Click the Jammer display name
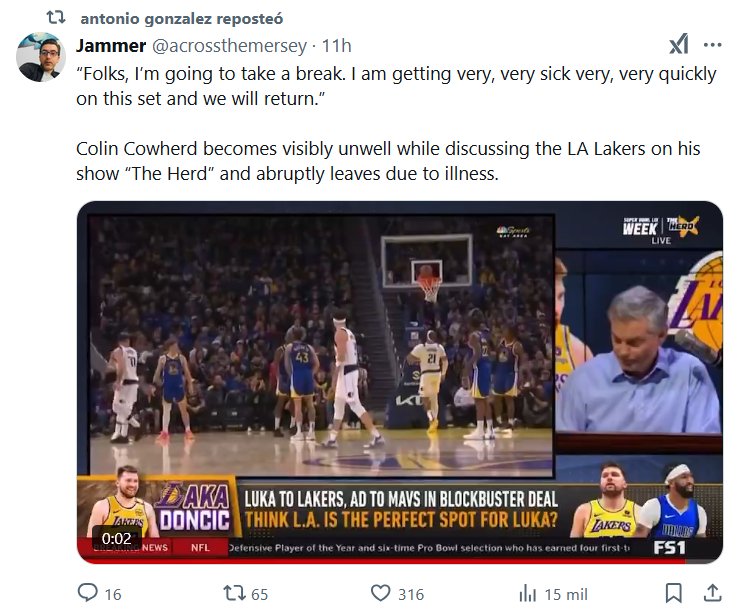The image size is (740, 614). point(111,46)
